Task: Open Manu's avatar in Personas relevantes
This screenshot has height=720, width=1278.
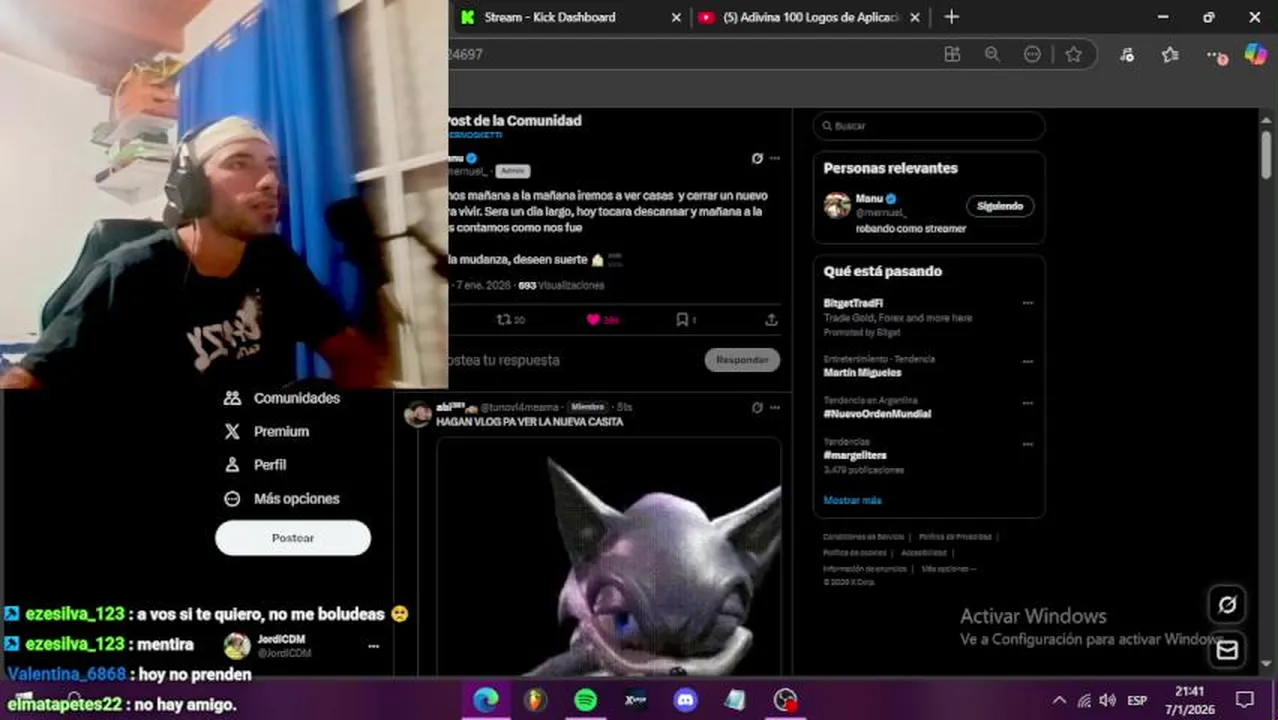Action: (837, 205)
